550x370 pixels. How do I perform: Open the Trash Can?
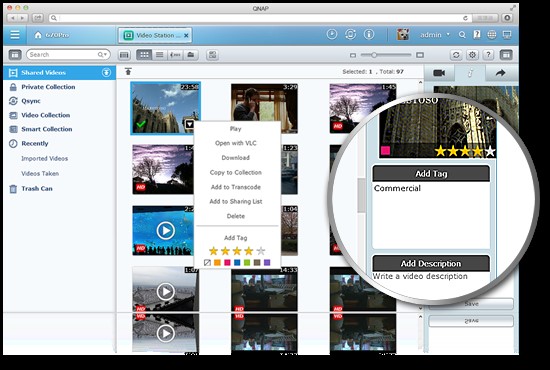(x=36, y=189)
